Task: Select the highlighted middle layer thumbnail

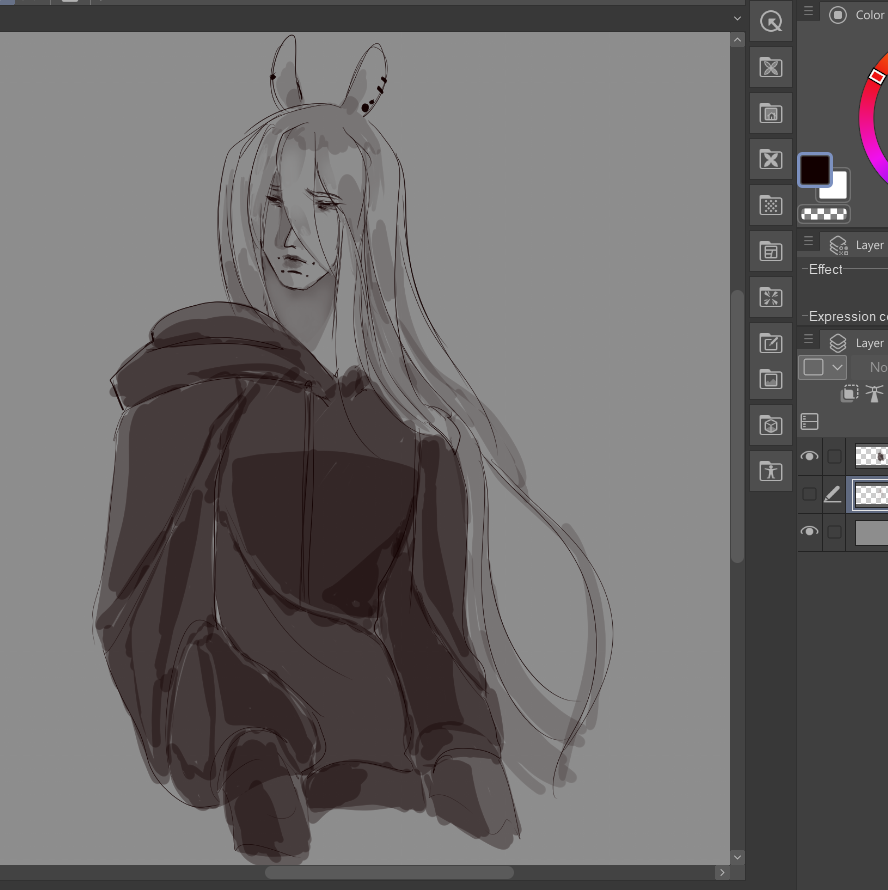Action: tap(872, 494)
